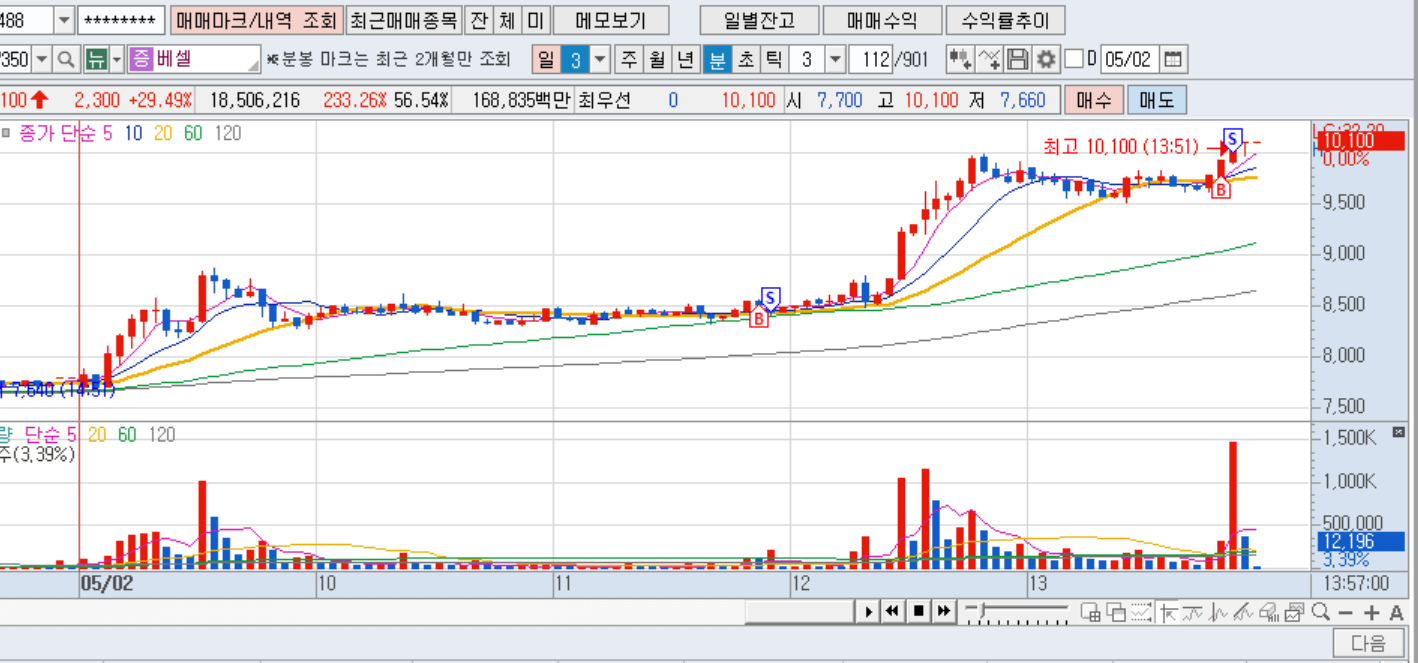Click the 다음 next button
The image size is (1418, 663).
(1368, 643)
